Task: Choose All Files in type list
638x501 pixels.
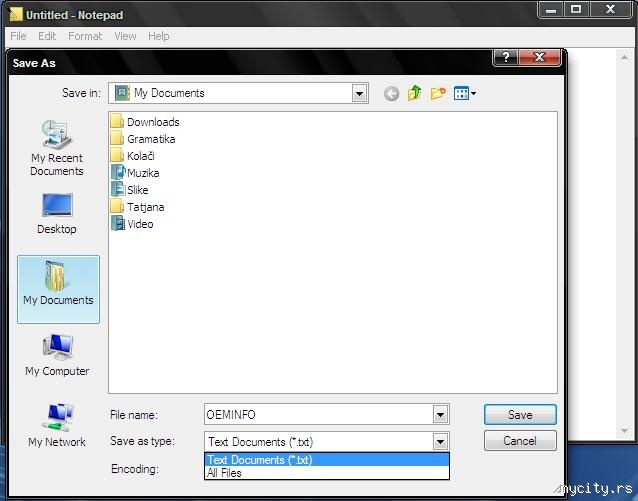Action: 327,473
